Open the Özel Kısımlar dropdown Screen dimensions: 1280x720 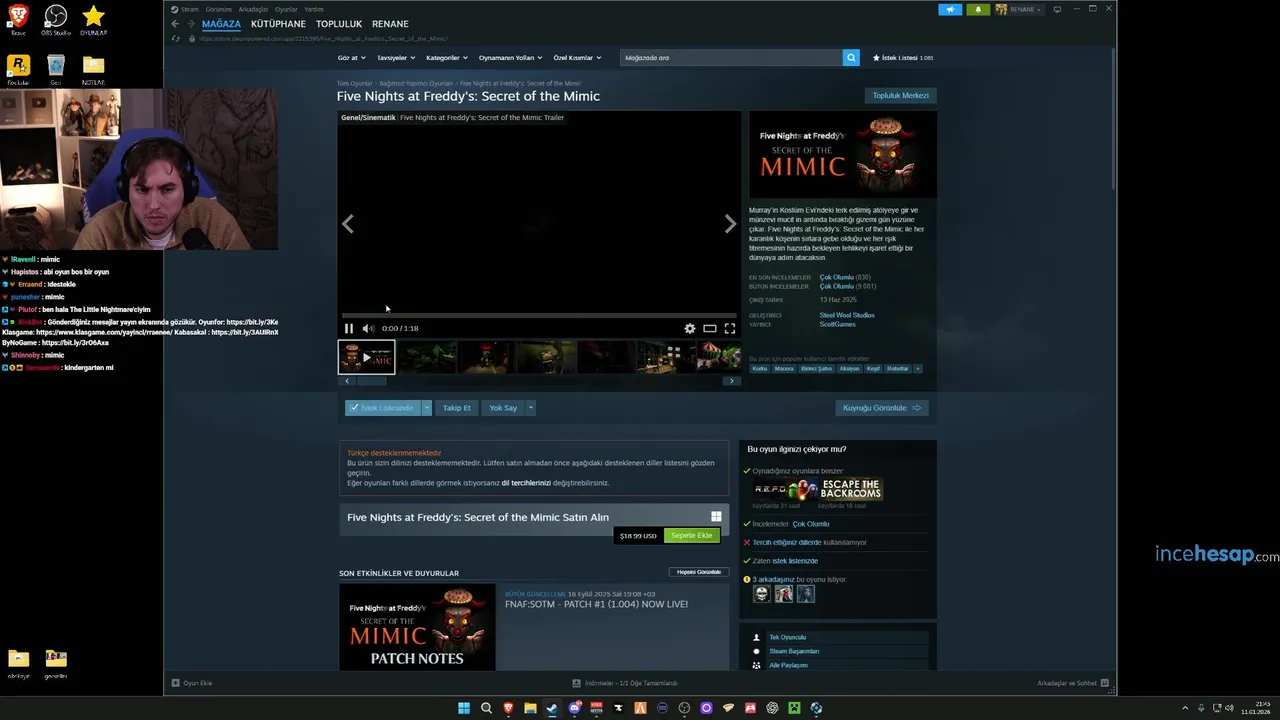[576, 58]
